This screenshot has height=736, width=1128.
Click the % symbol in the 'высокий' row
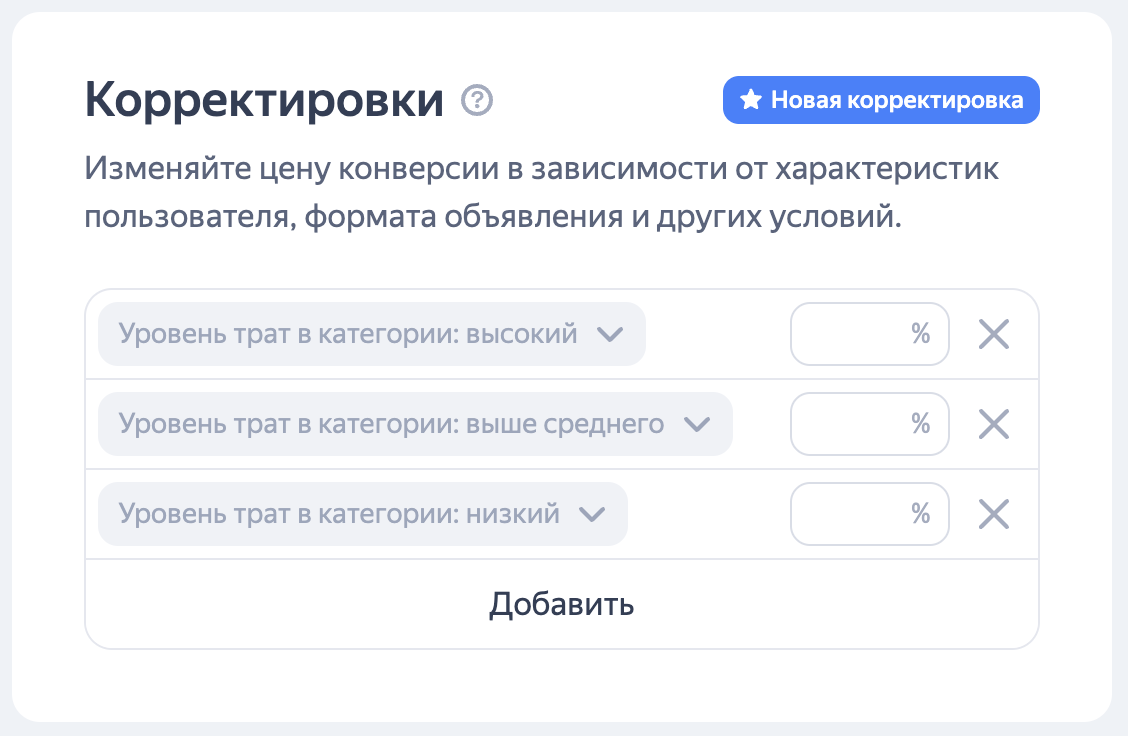pyautogui.click(x=920, y=334)
